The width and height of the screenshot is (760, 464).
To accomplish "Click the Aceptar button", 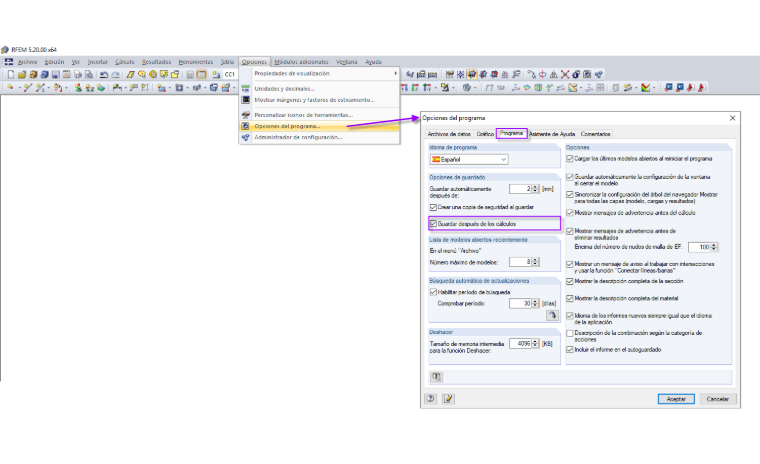I will (x=676, y=399).
